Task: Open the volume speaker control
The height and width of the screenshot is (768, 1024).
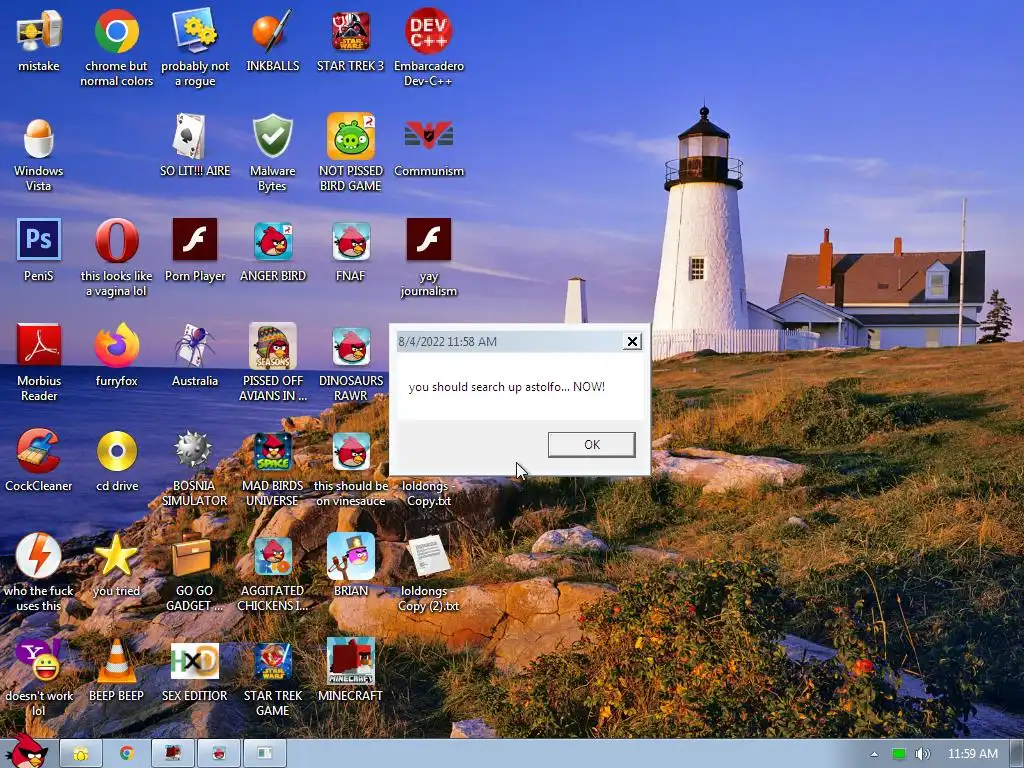Action: click(923, 754)
